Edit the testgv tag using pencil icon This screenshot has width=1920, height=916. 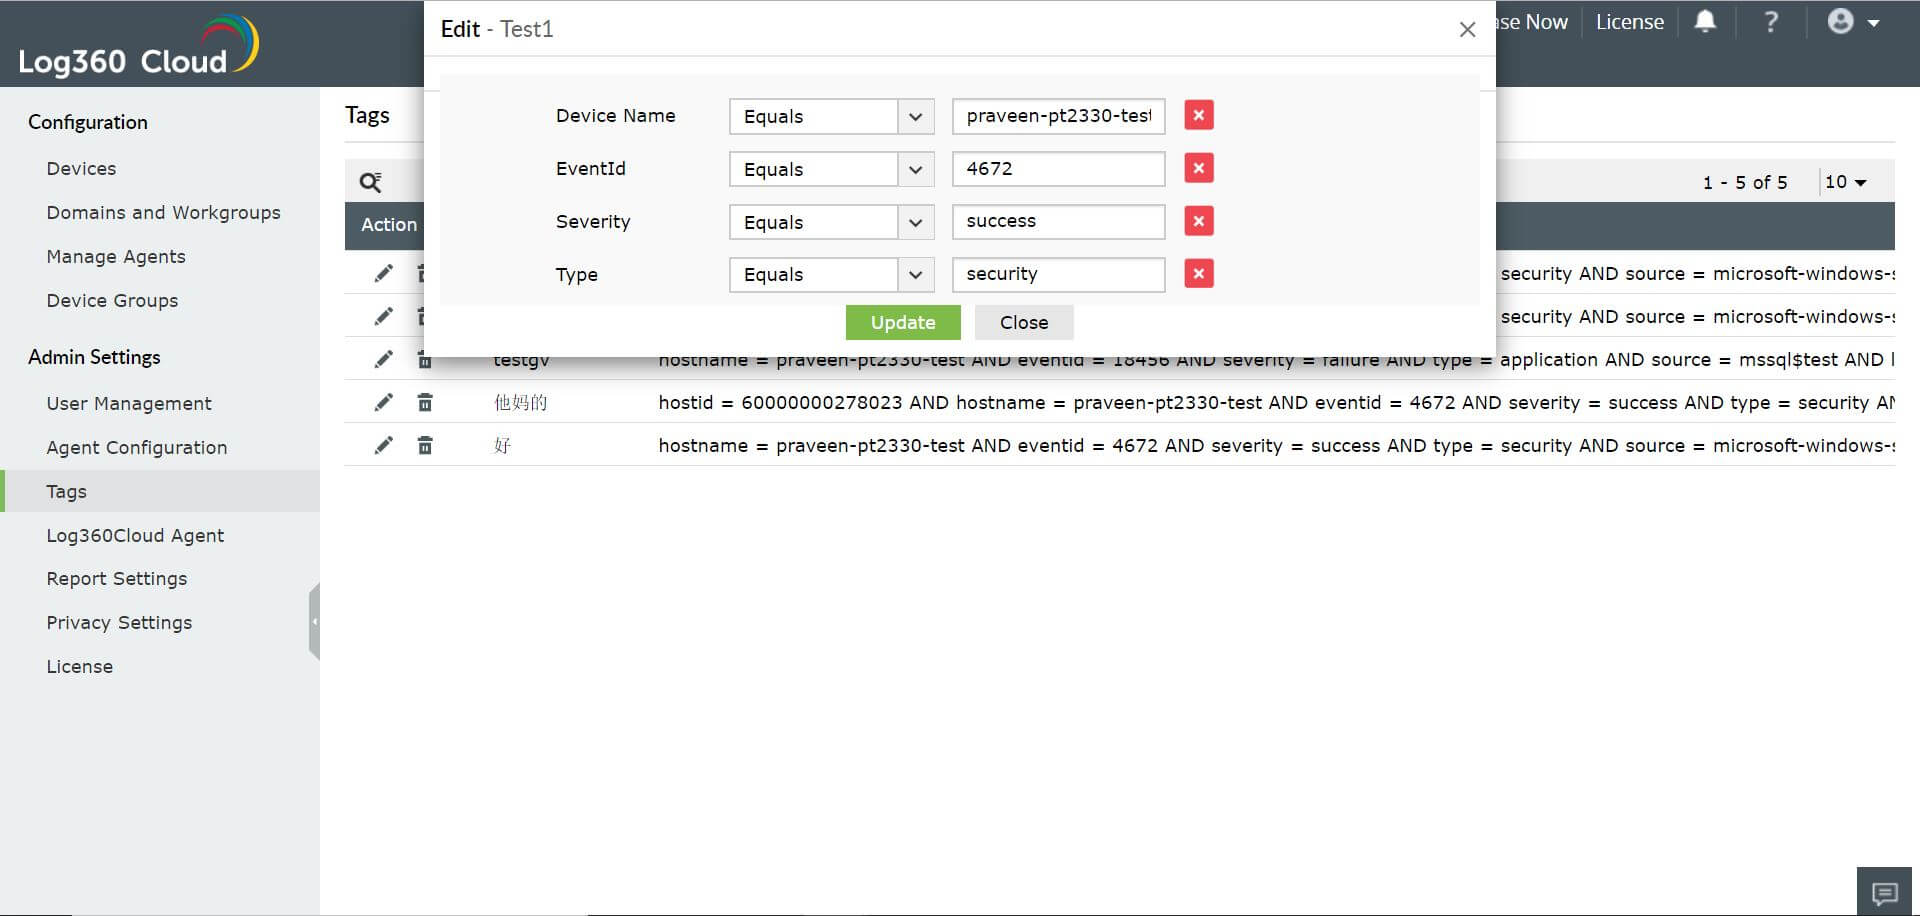coord(384,359)
